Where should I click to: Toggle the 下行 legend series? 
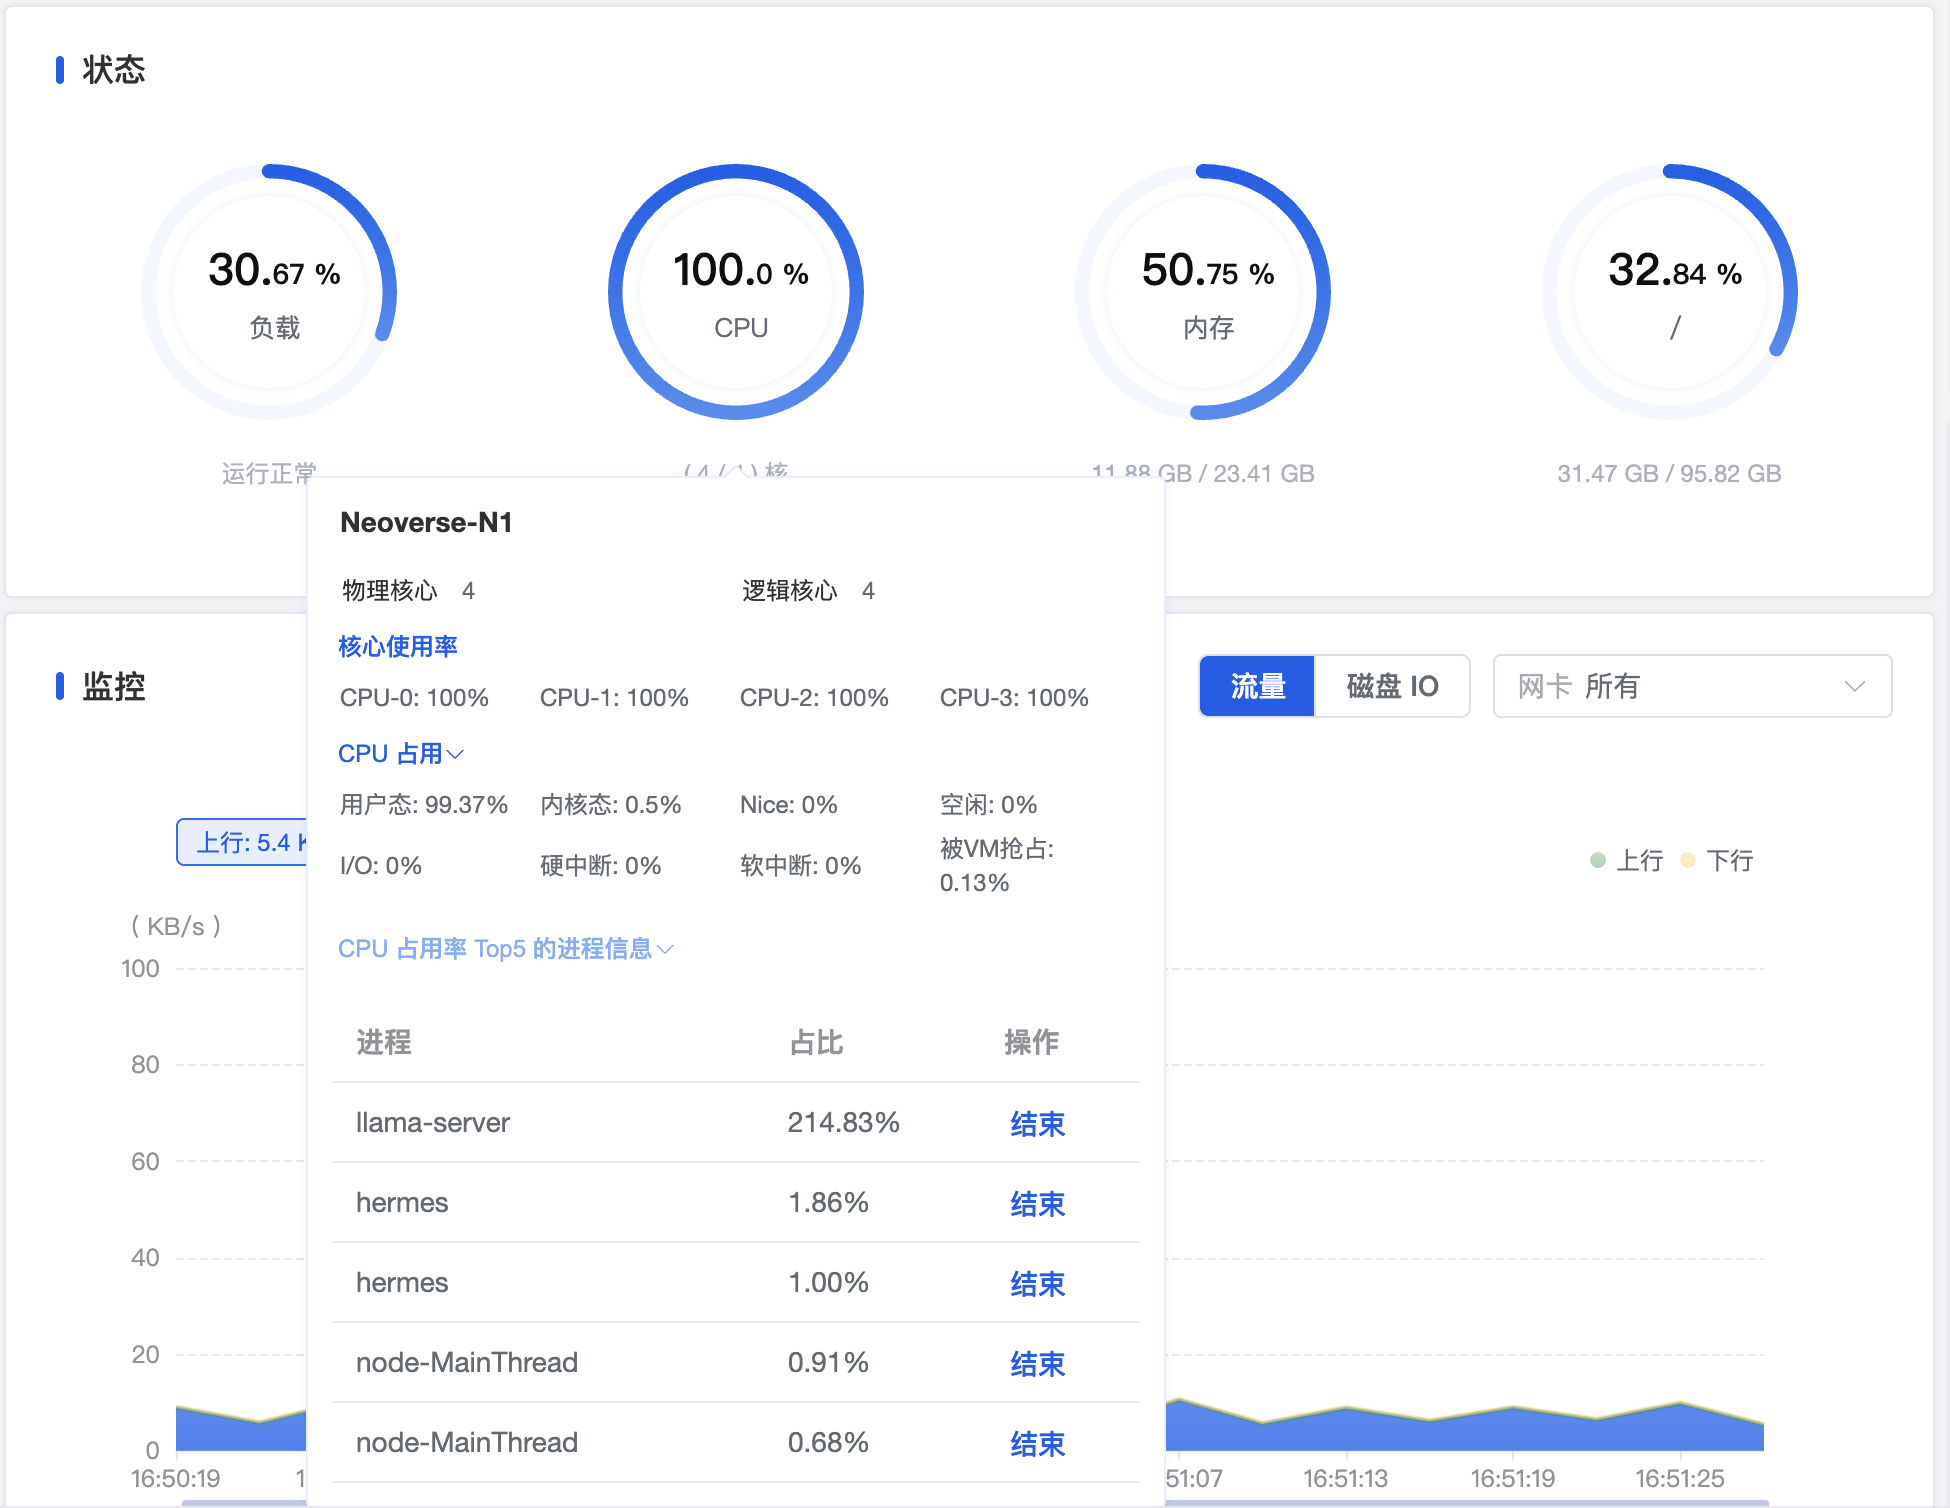click(1717, 860)
